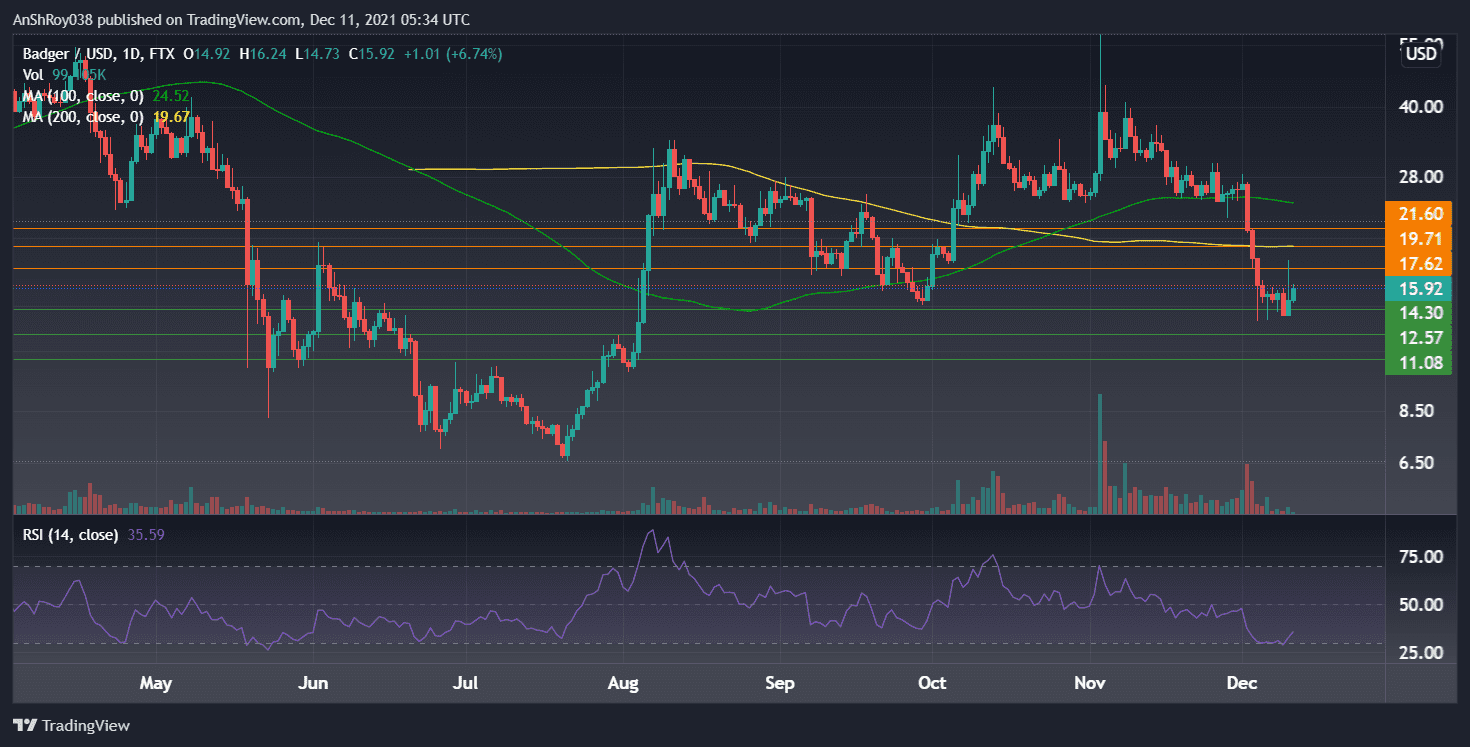This screenshot has height=747, width=1470.
Task: Click the AnShRoy038 author name in the header
Action: click(55, 19)
